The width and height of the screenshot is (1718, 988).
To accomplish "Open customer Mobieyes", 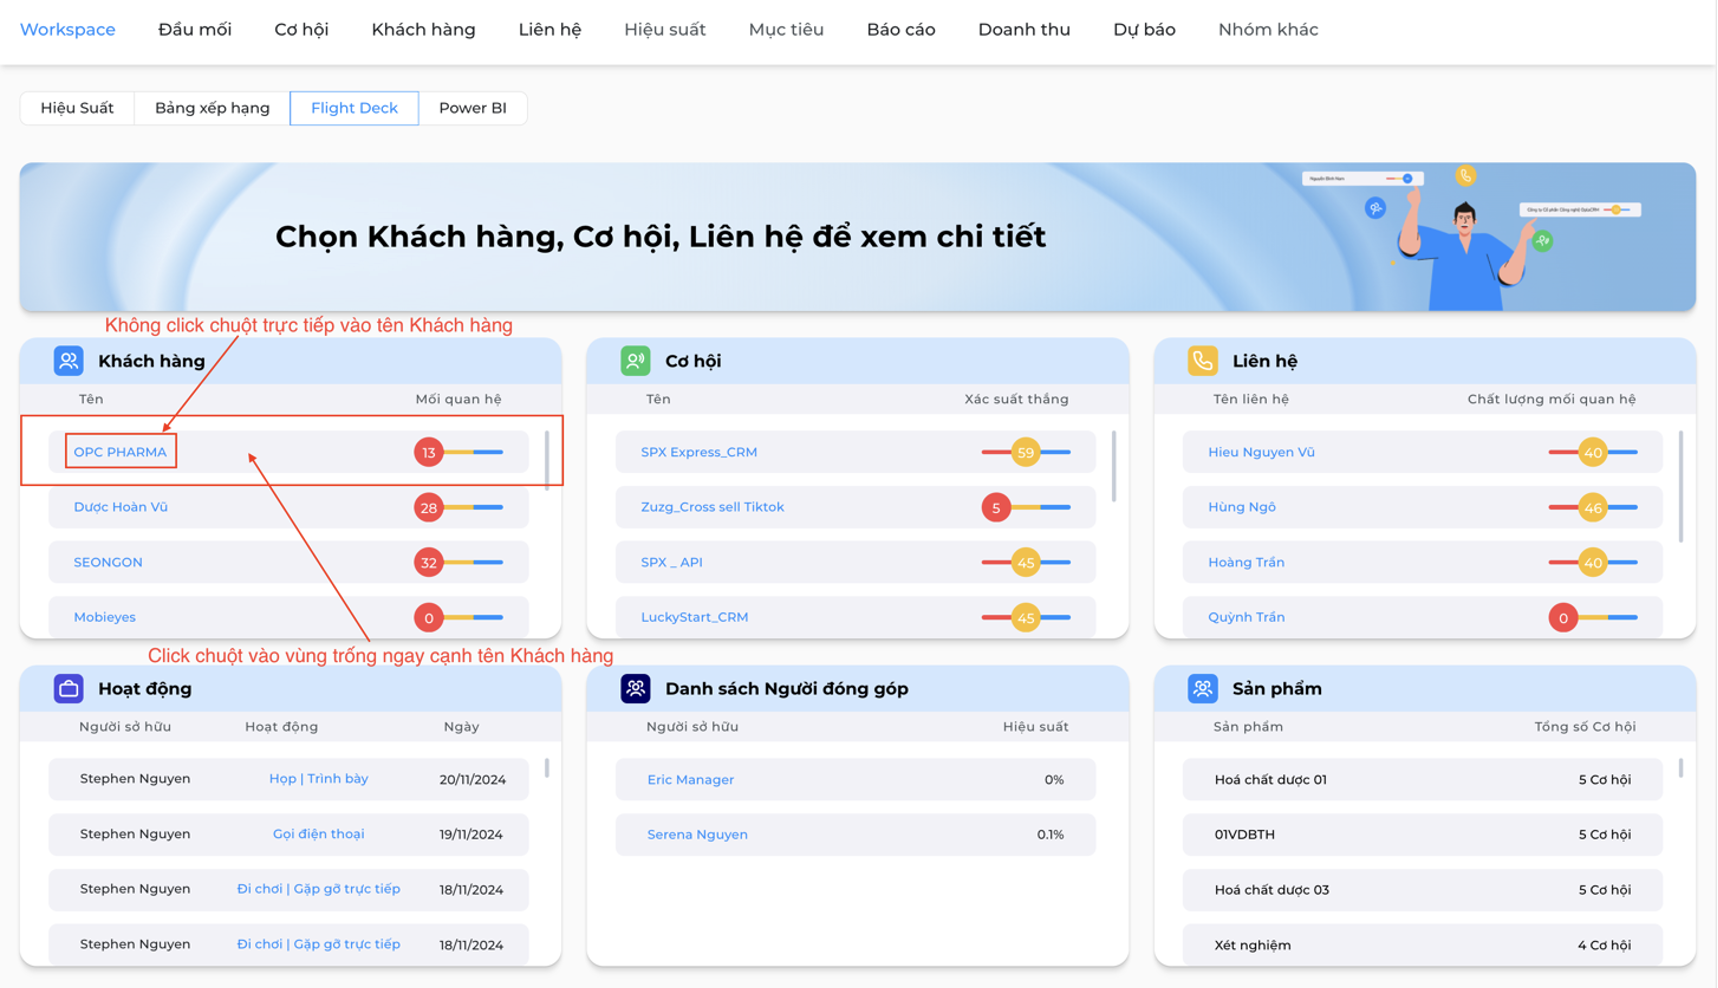I will 105,617.
